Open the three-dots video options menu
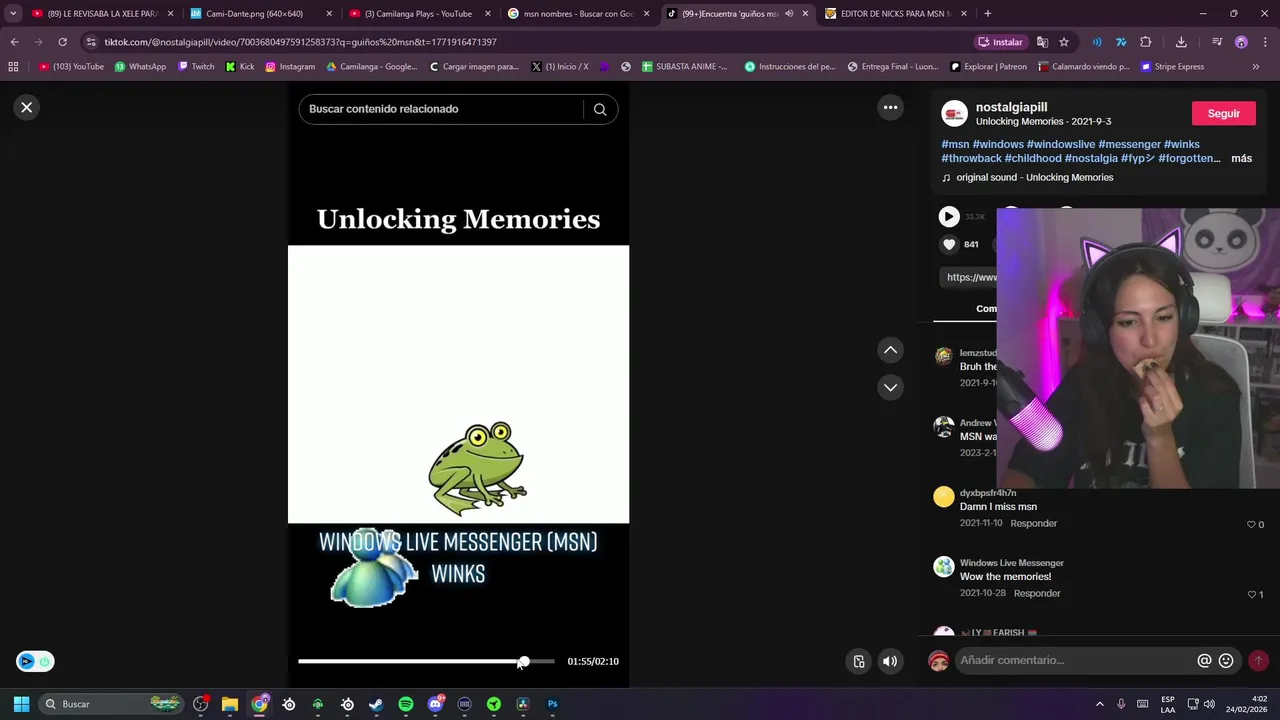Screen dimensions: 1280x720 coord(890,107)
